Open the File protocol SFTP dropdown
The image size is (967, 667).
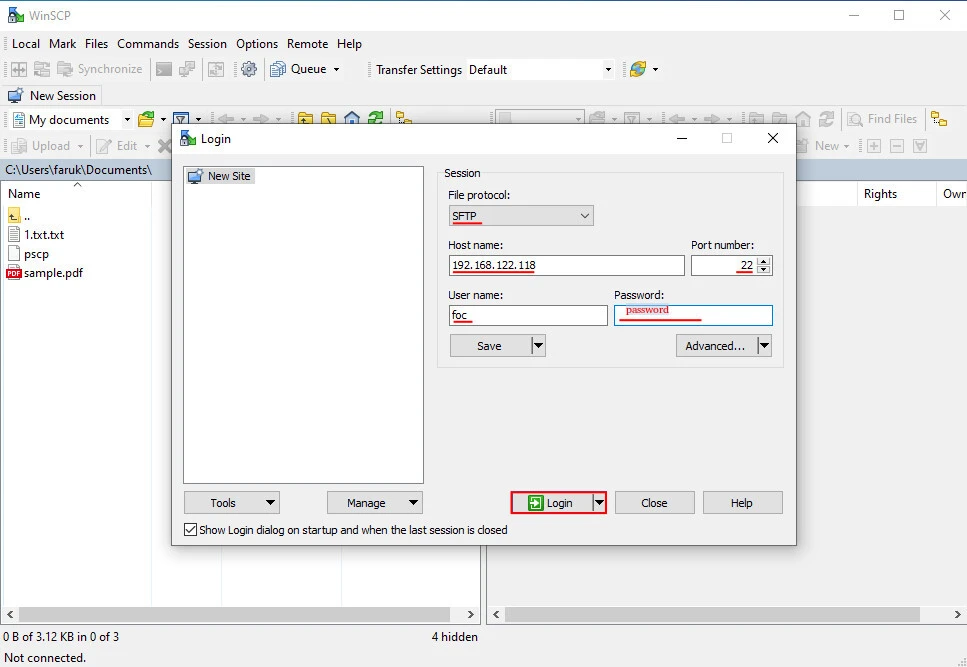pos(521,216)
